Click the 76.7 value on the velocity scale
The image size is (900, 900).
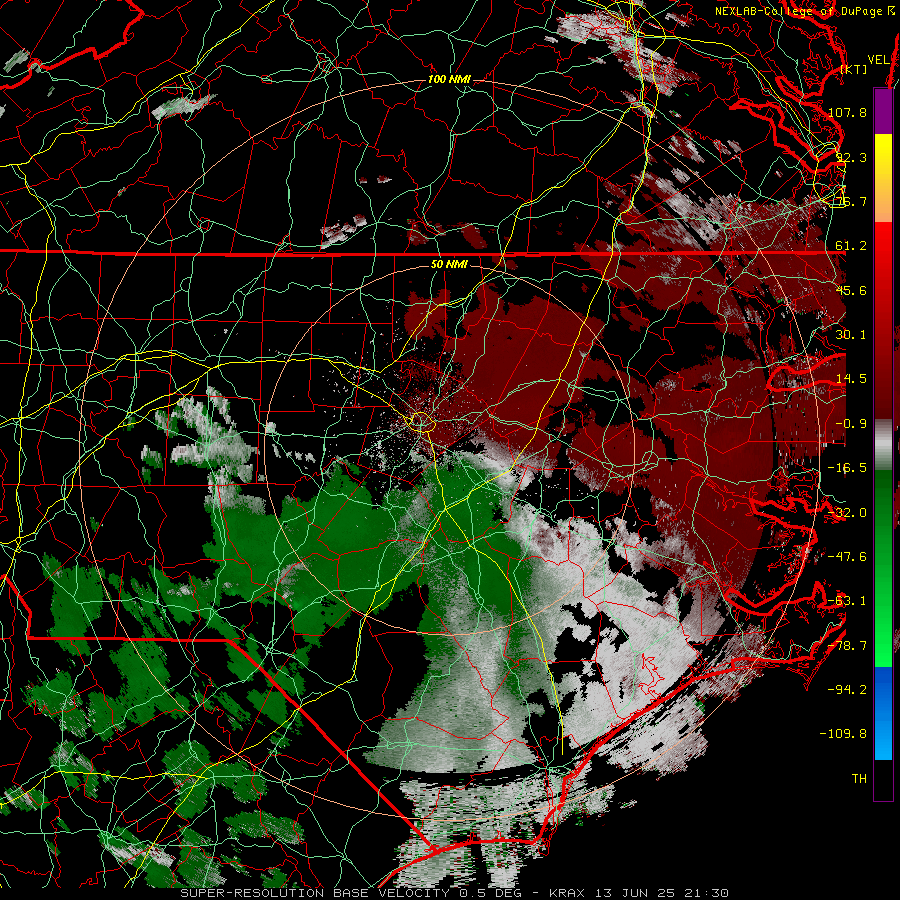tap(851, 201)
